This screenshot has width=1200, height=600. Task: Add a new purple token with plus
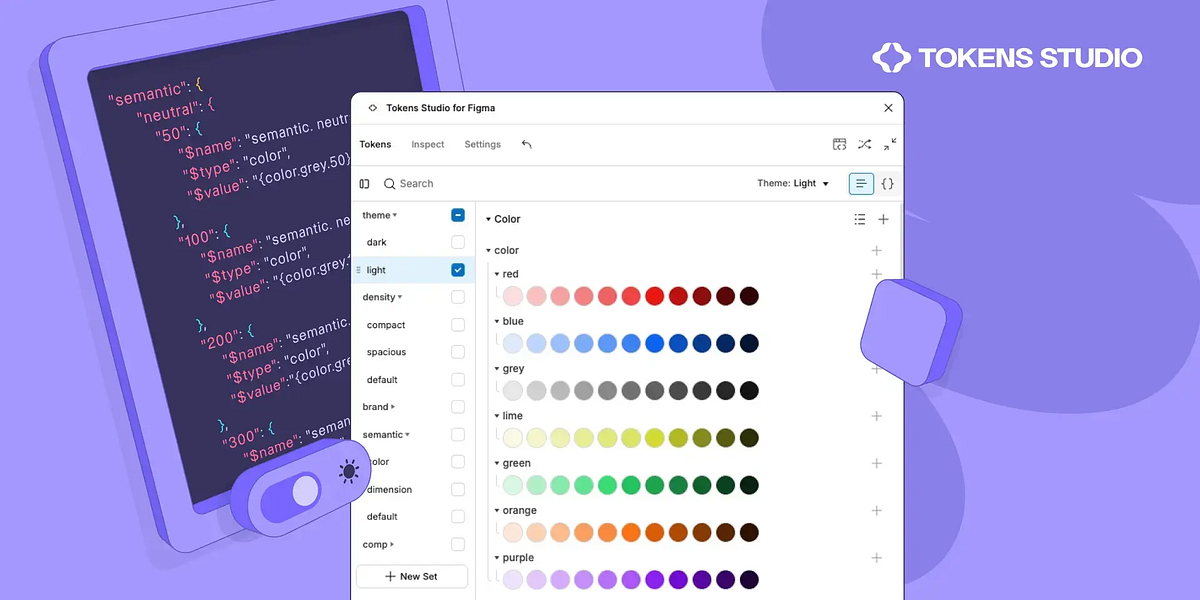tap(877, 558)
